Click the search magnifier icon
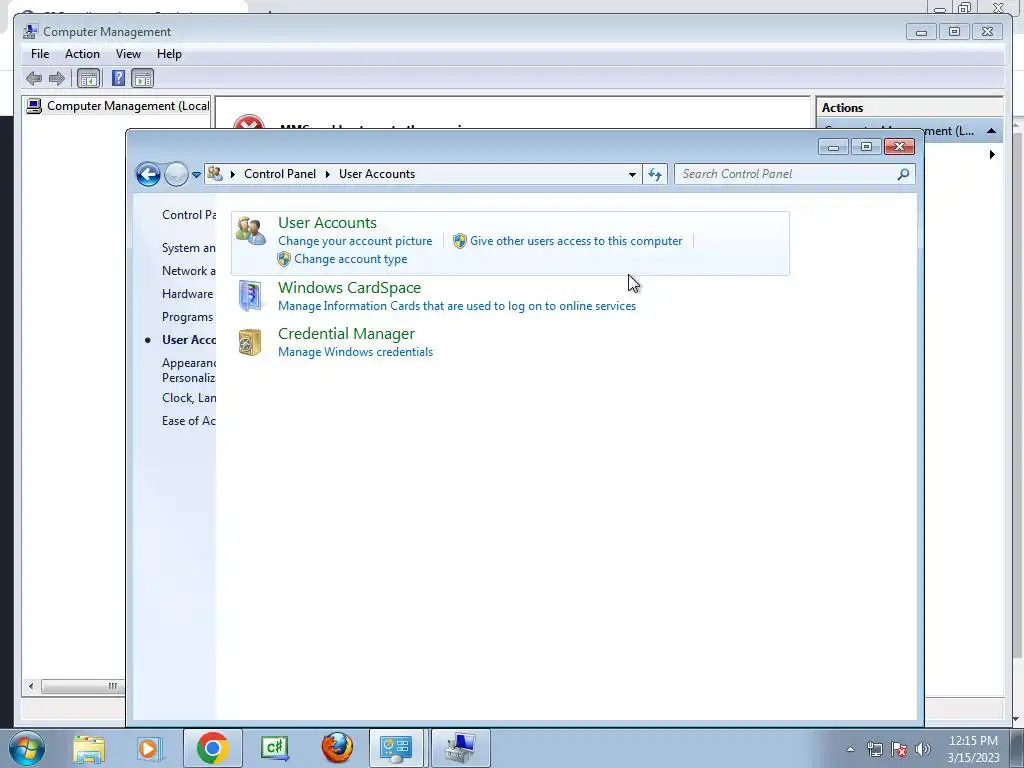Image resolution: width=1024 pixels, height=768 pixels. point(903,174)
